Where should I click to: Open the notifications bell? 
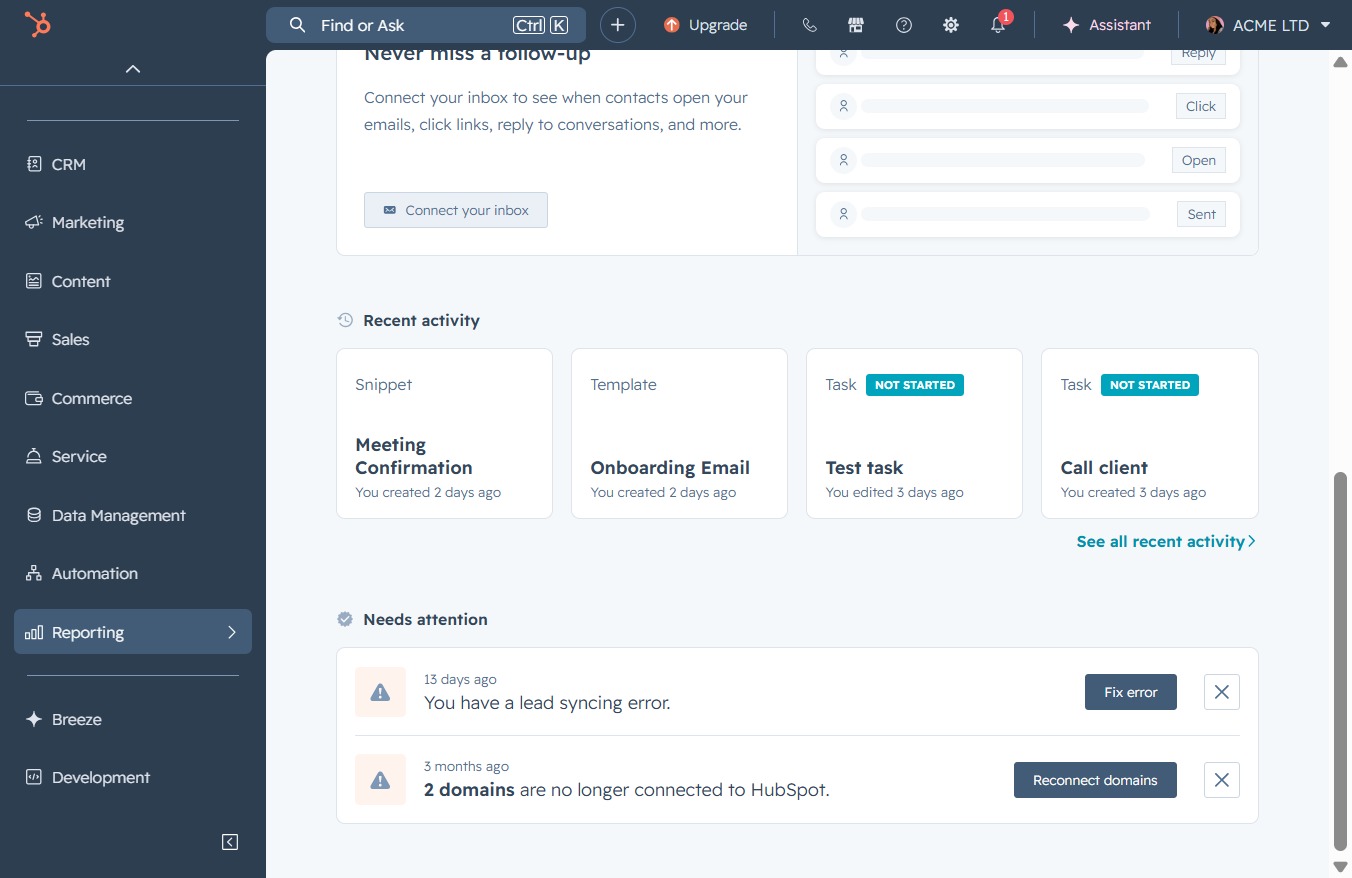click(x=998, y=25)
